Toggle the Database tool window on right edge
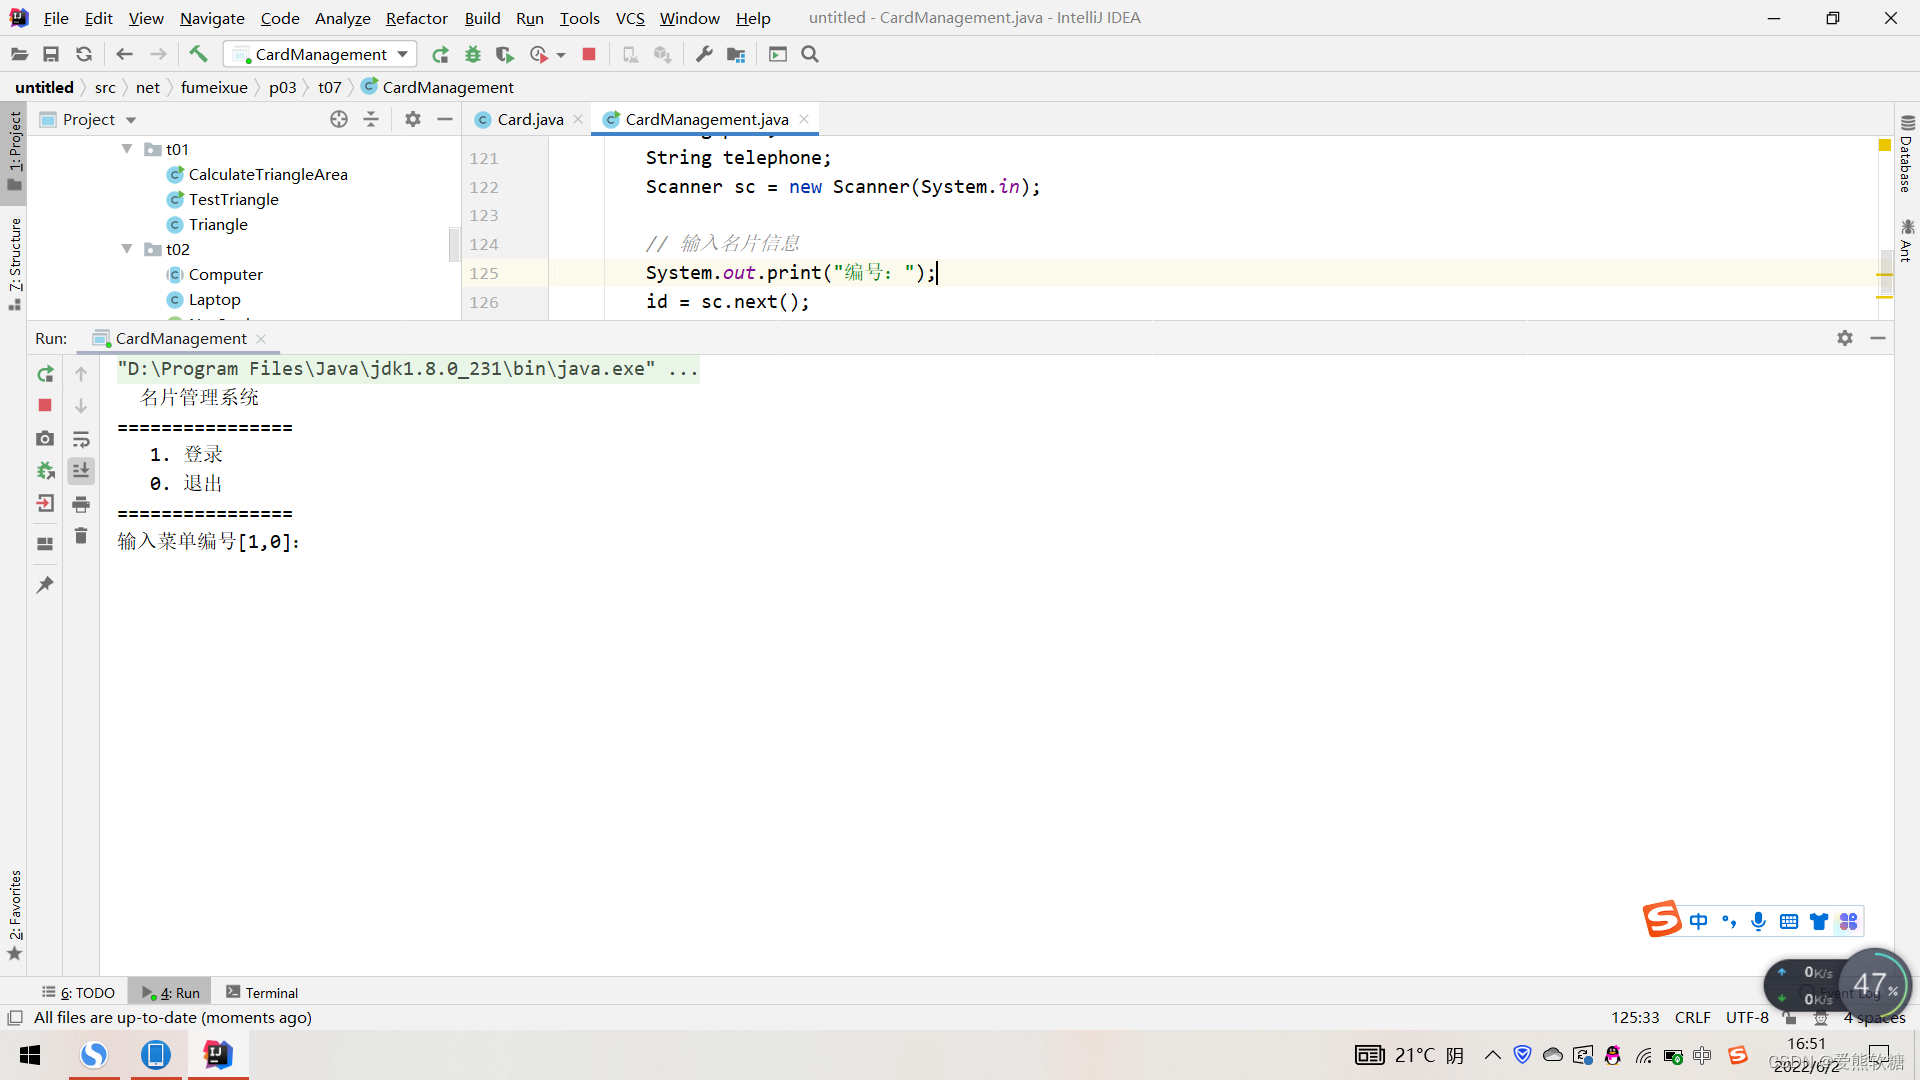Screen dimensions: 1920x1080 1907,153
